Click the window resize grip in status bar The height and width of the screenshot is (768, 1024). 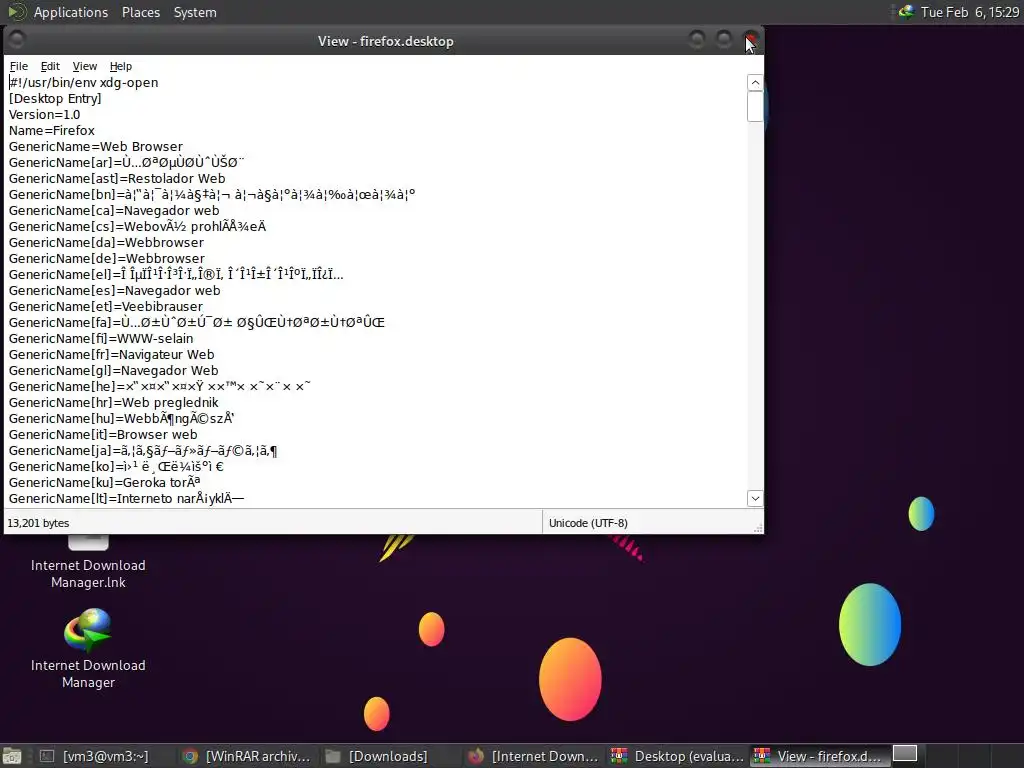[x=758, y=528]
